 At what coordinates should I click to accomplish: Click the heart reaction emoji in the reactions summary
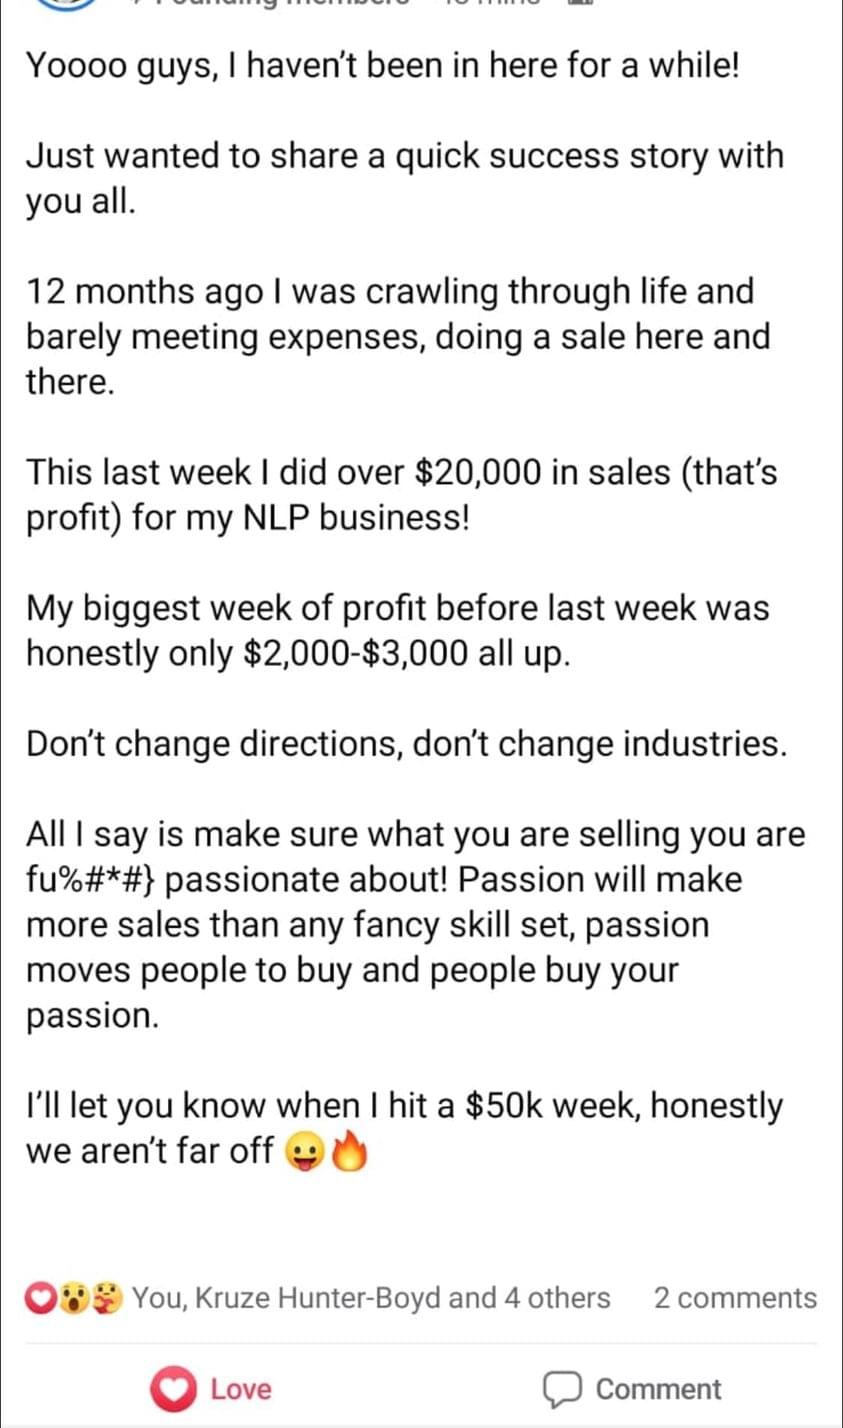point(40,1299)
